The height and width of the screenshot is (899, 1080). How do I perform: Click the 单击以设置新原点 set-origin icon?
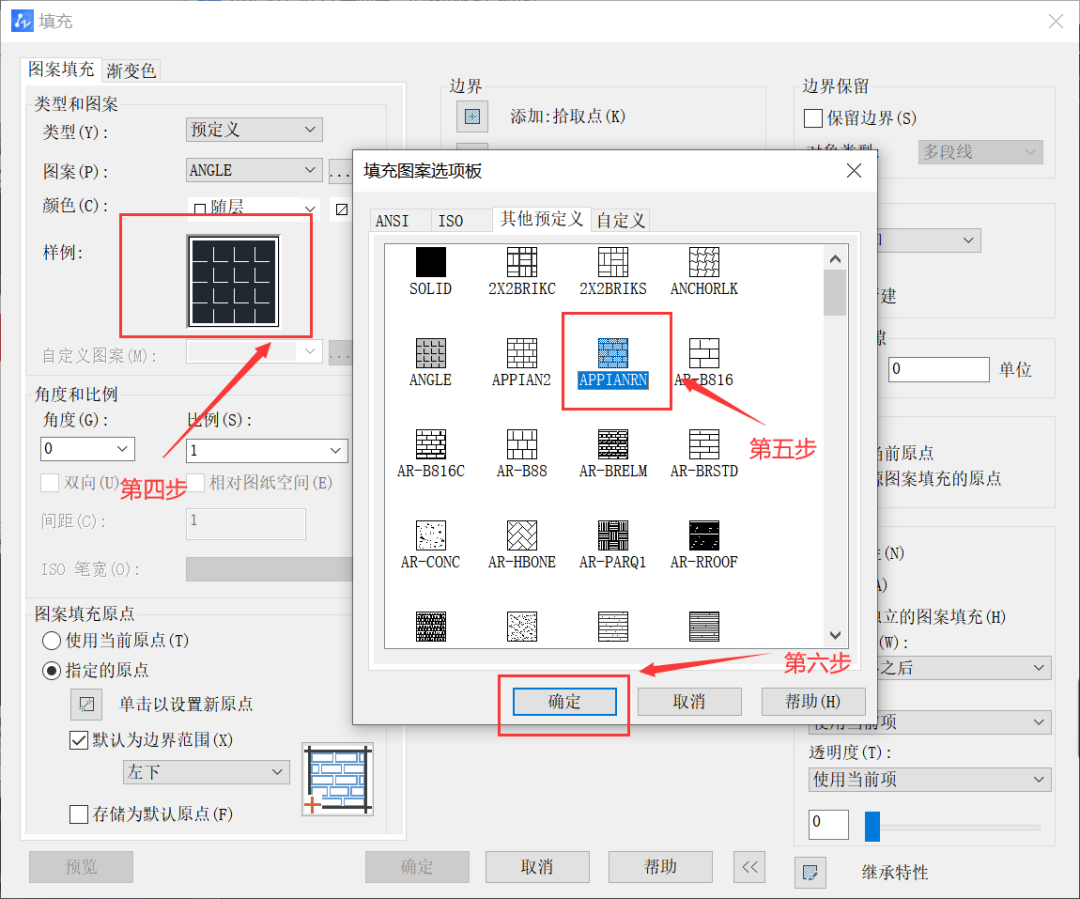tap(86, 704)
